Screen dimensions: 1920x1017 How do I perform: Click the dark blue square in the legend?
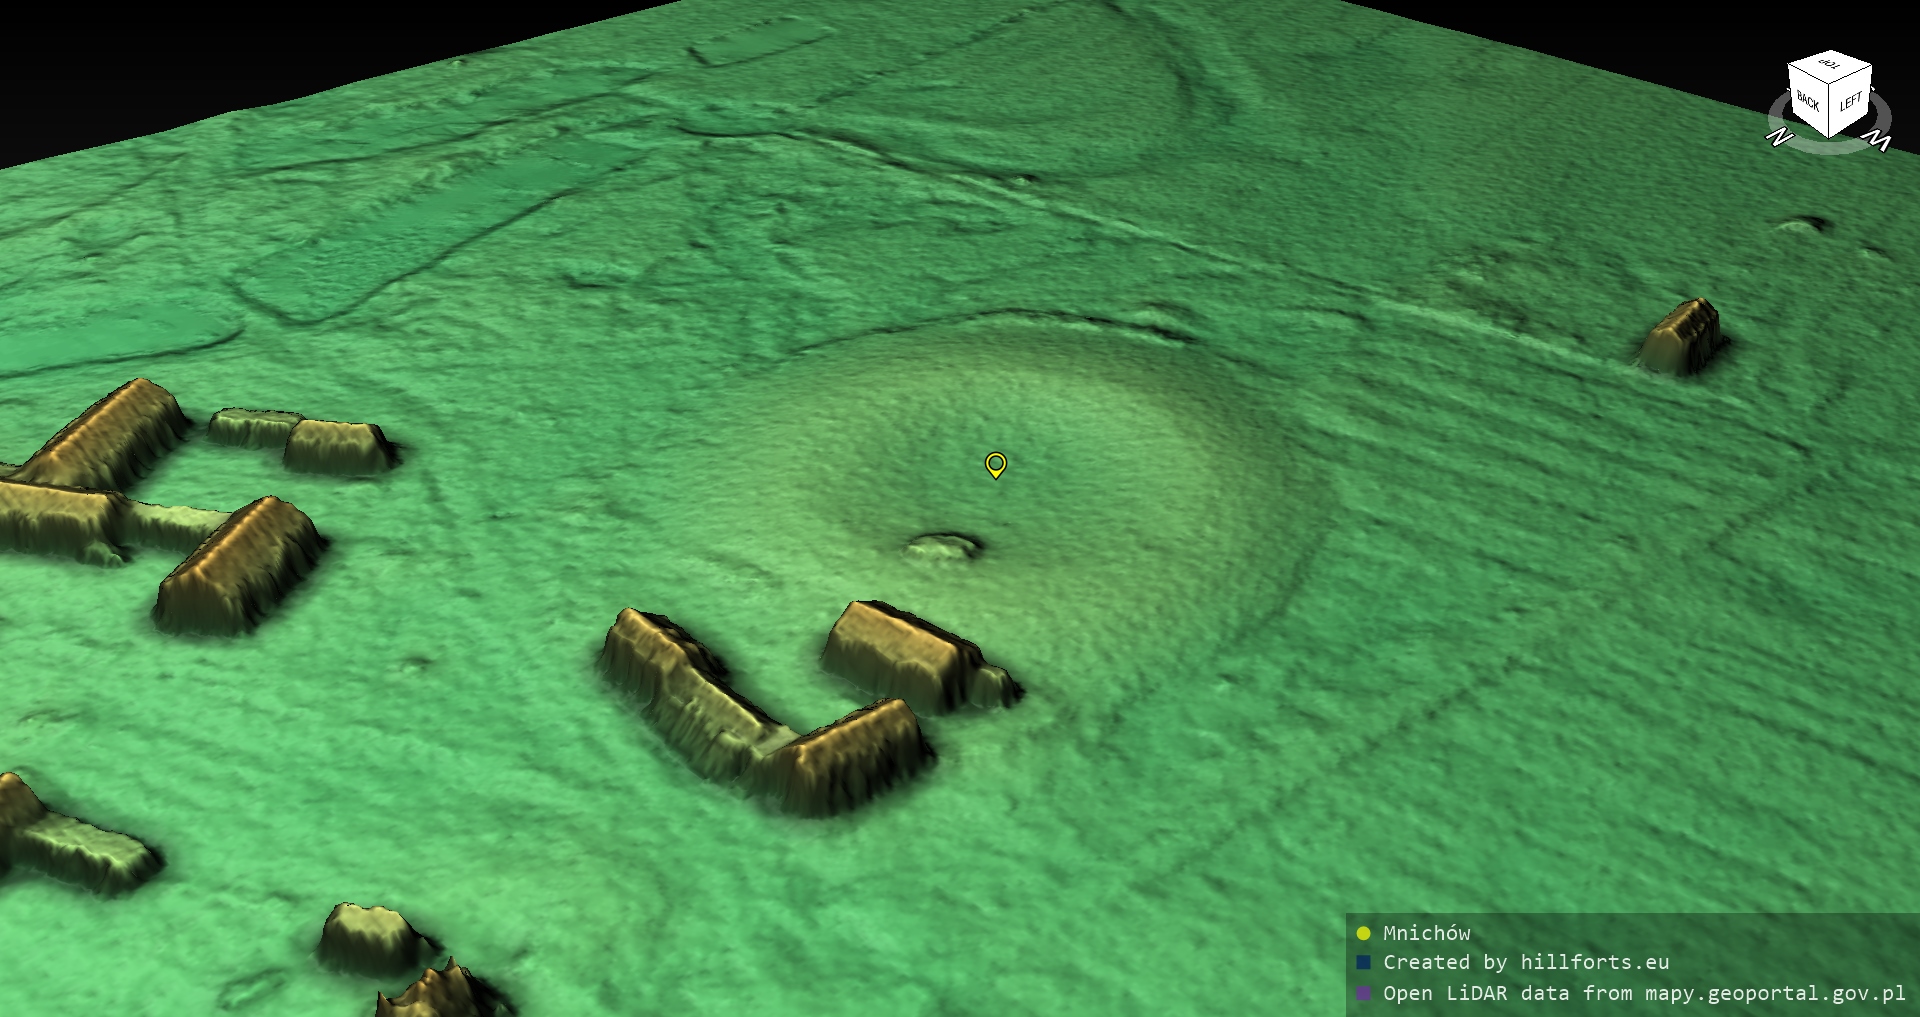(x=1363, y=963)
